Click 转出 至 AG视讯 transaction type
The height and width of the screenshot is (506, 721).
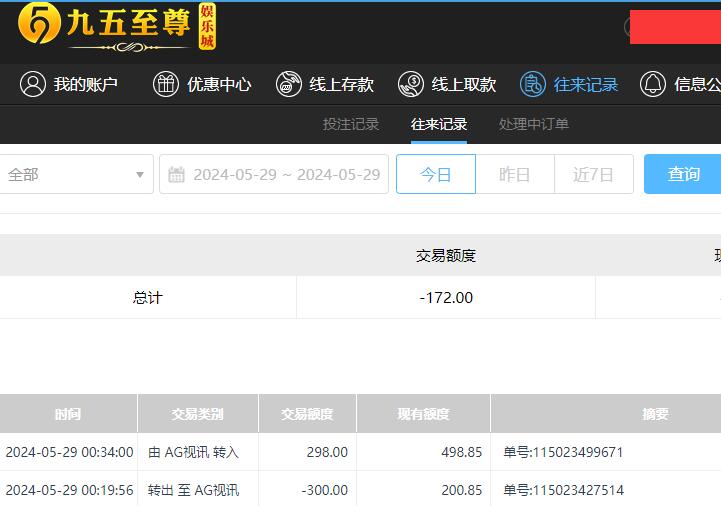[x=194, y=490]
